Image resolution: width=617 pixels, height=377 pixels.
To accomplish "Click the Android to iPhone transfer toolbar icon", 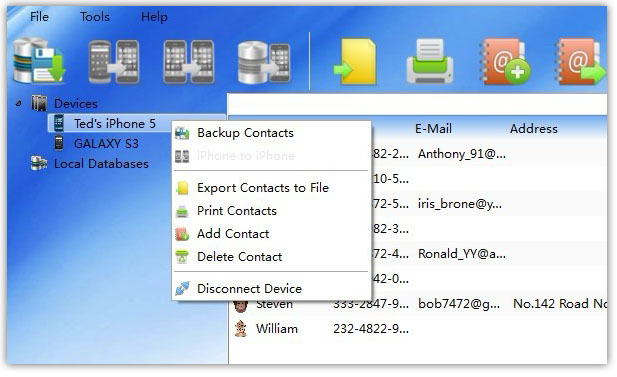I will [114, 62].
